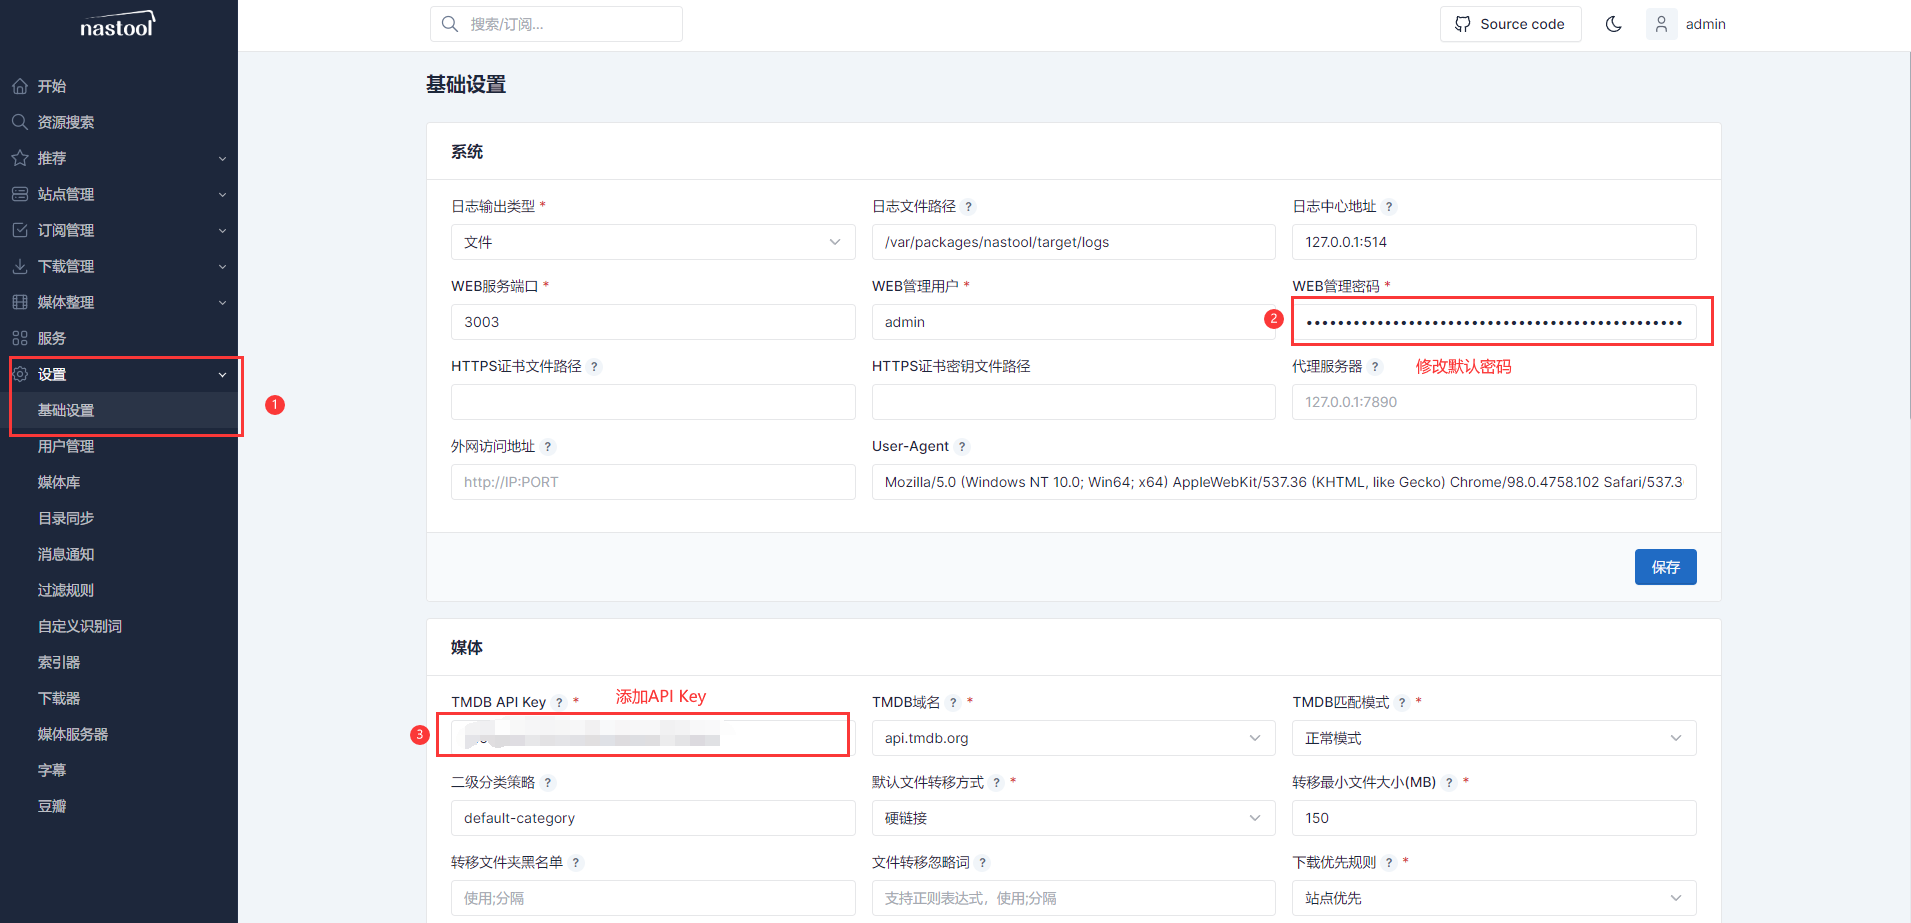Go to 媒体服务器 settings page
Image resolution: width=1911 pixels, height=923 pixels.
[x=73, y=734]
